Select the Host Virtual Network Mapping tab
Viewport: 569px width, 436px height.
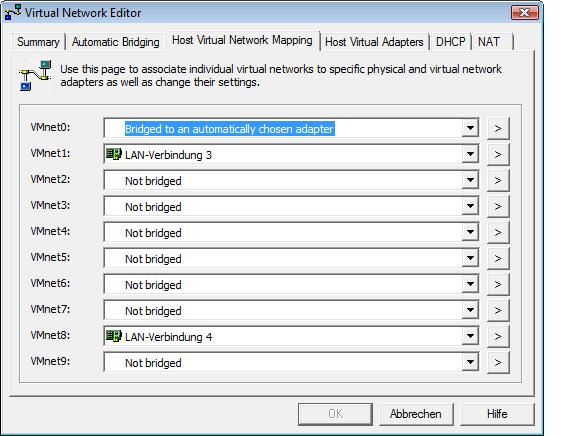242,40
